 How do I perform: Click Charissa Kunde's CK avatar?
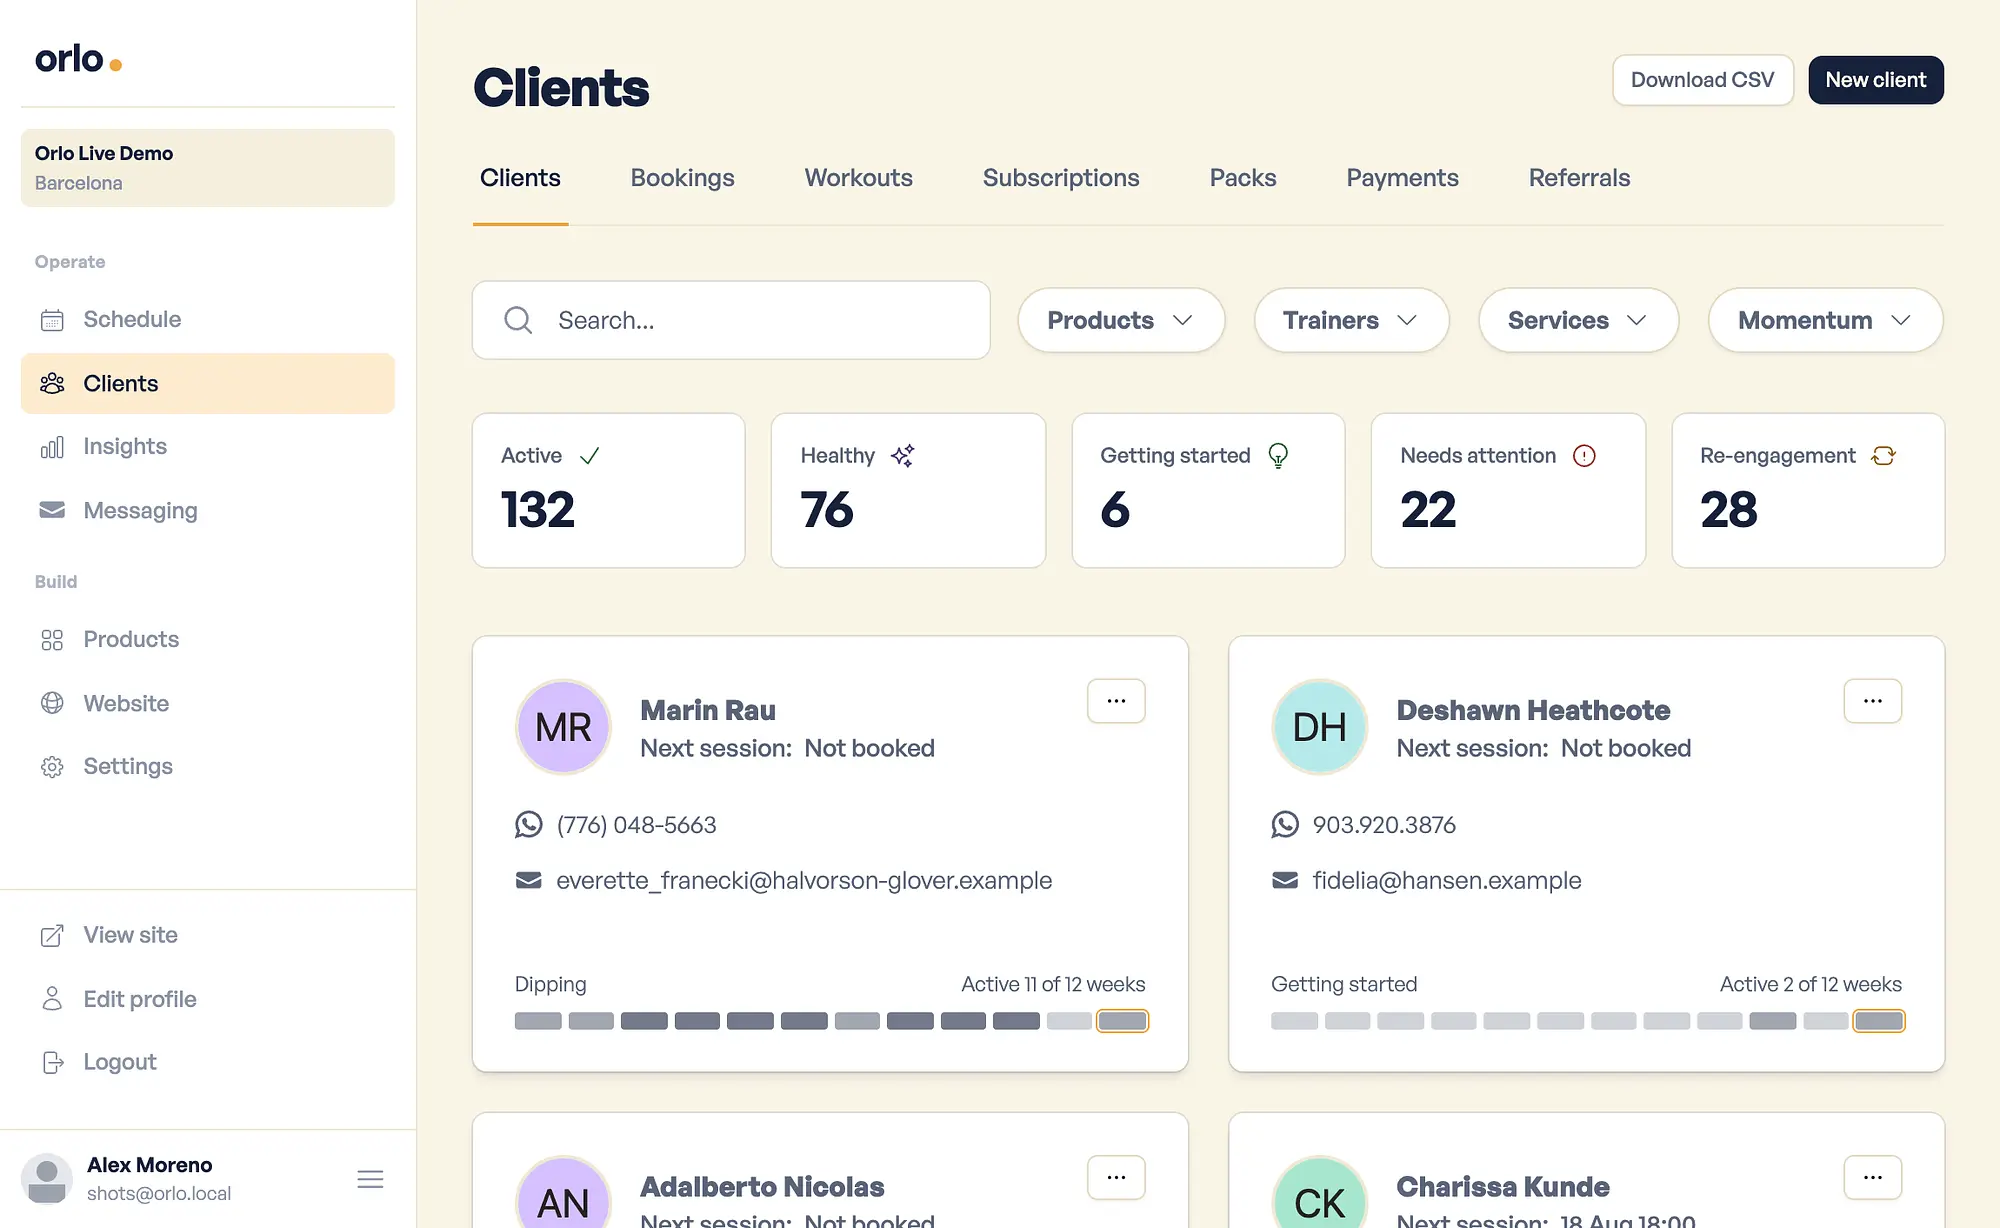click(1319, 1194)
